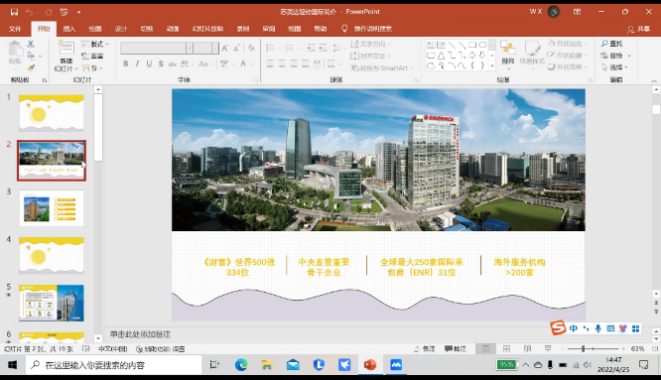
Task: Click the Cut scissors icon
Action: coord(31,44)
